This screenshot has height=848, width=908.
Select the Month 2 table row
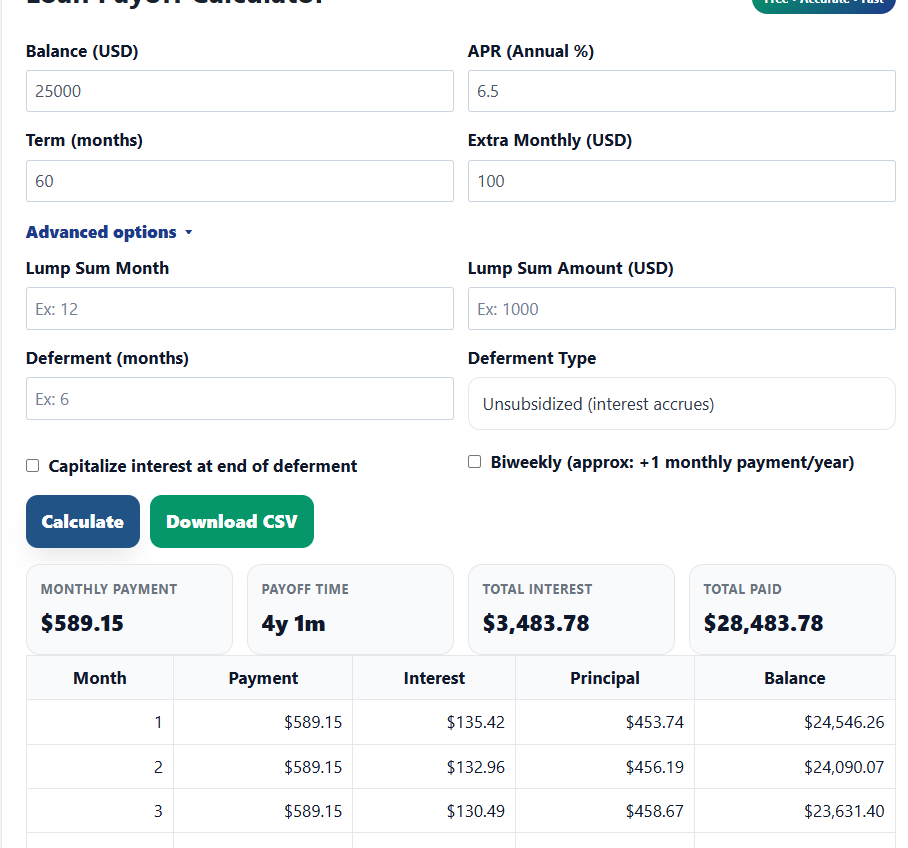tap(460, 767)
